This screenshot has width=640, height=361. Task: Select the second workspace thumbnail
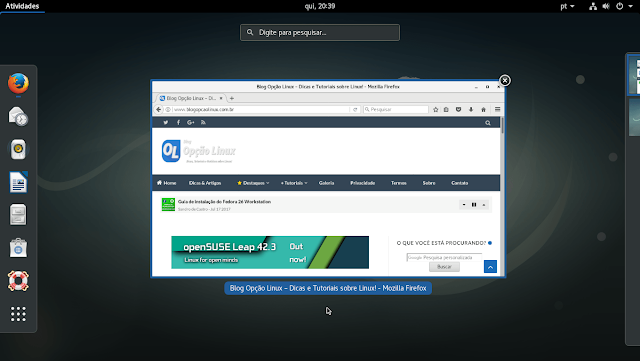[x=634, y=118]
